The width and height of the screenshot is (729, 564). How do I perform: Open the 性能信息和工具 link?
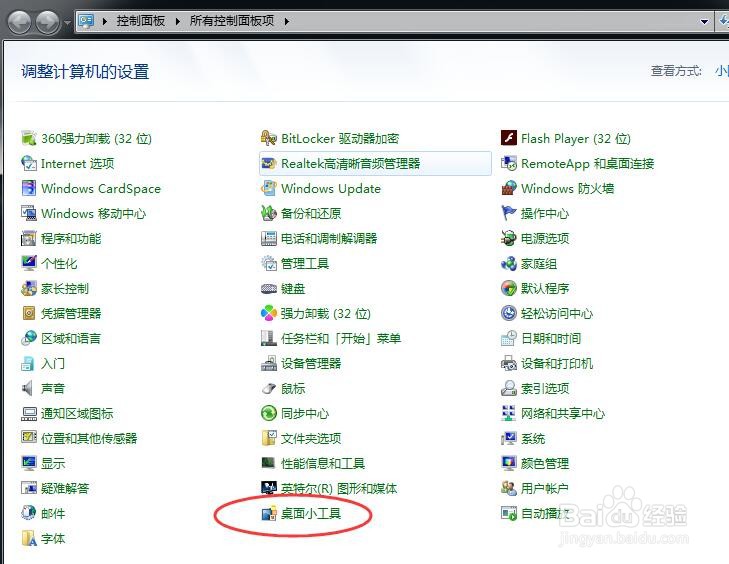(x=323, y=464)
